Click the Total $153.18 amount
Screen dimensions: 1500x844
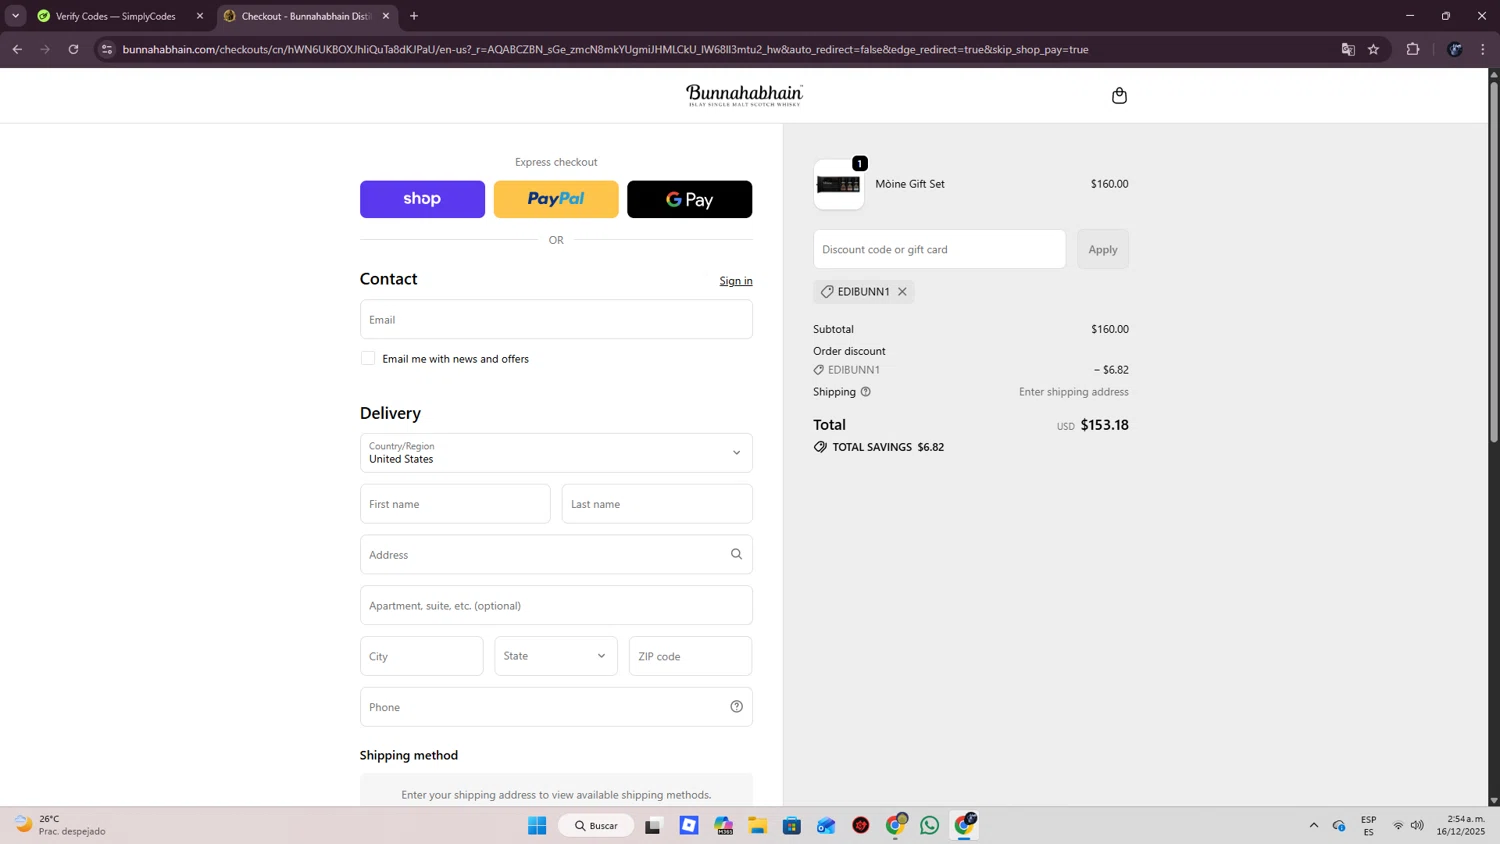(x=1104, y=425)
